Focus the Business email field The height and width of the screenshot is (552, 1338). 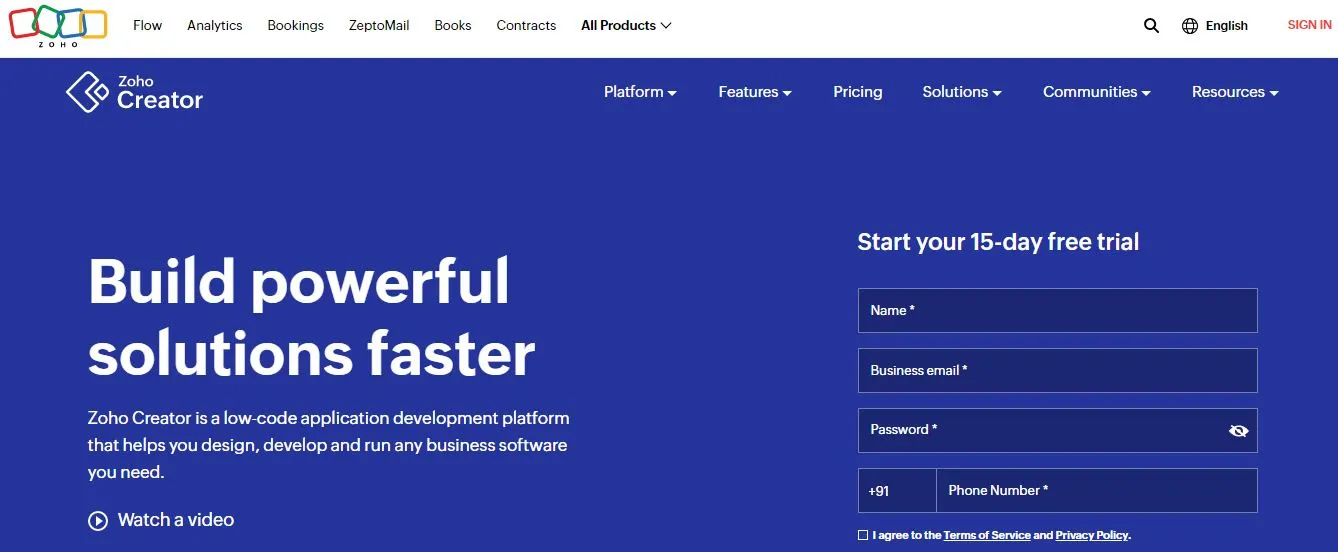1057,370
